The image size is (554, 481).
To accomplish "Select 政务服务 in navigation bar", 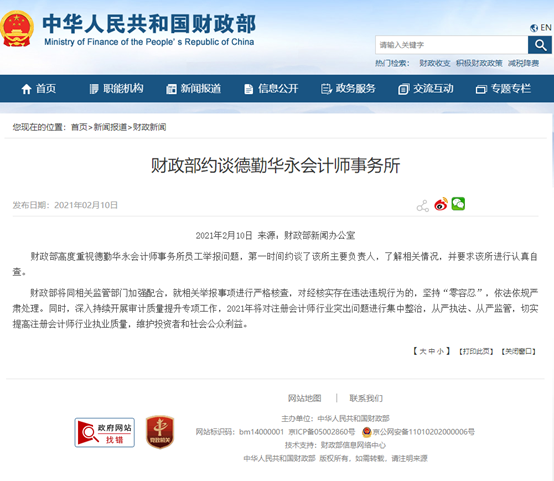I will [348, 89].
